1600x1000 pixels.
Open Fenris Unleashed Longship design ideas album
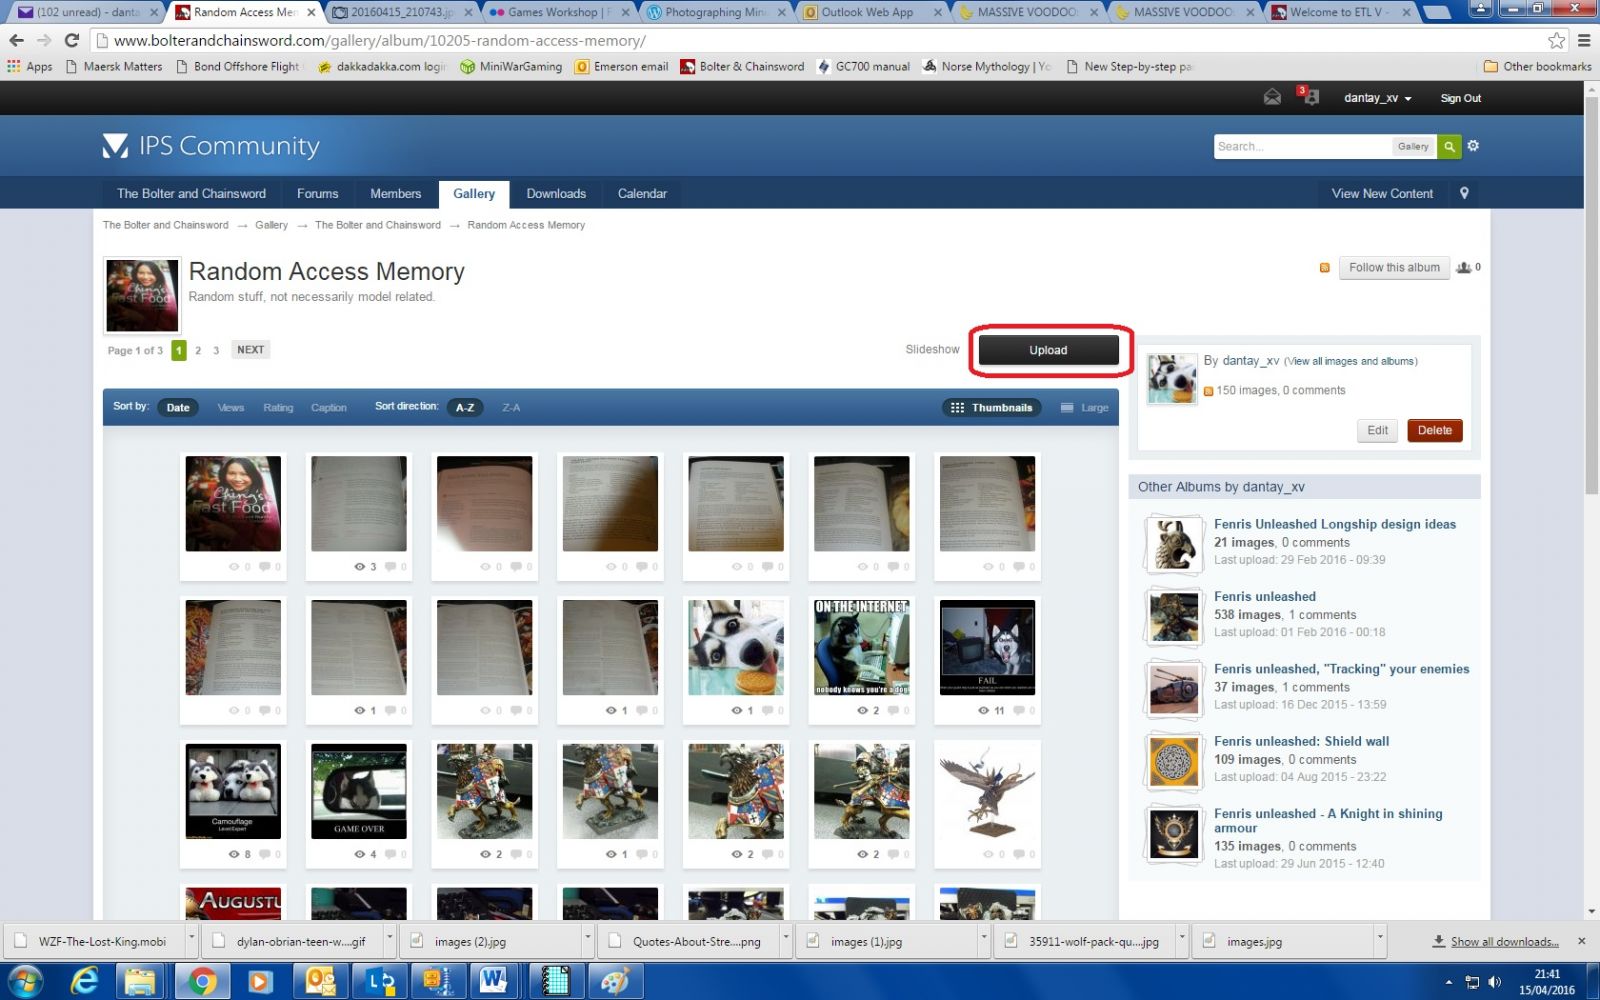tap(1334, 524)
